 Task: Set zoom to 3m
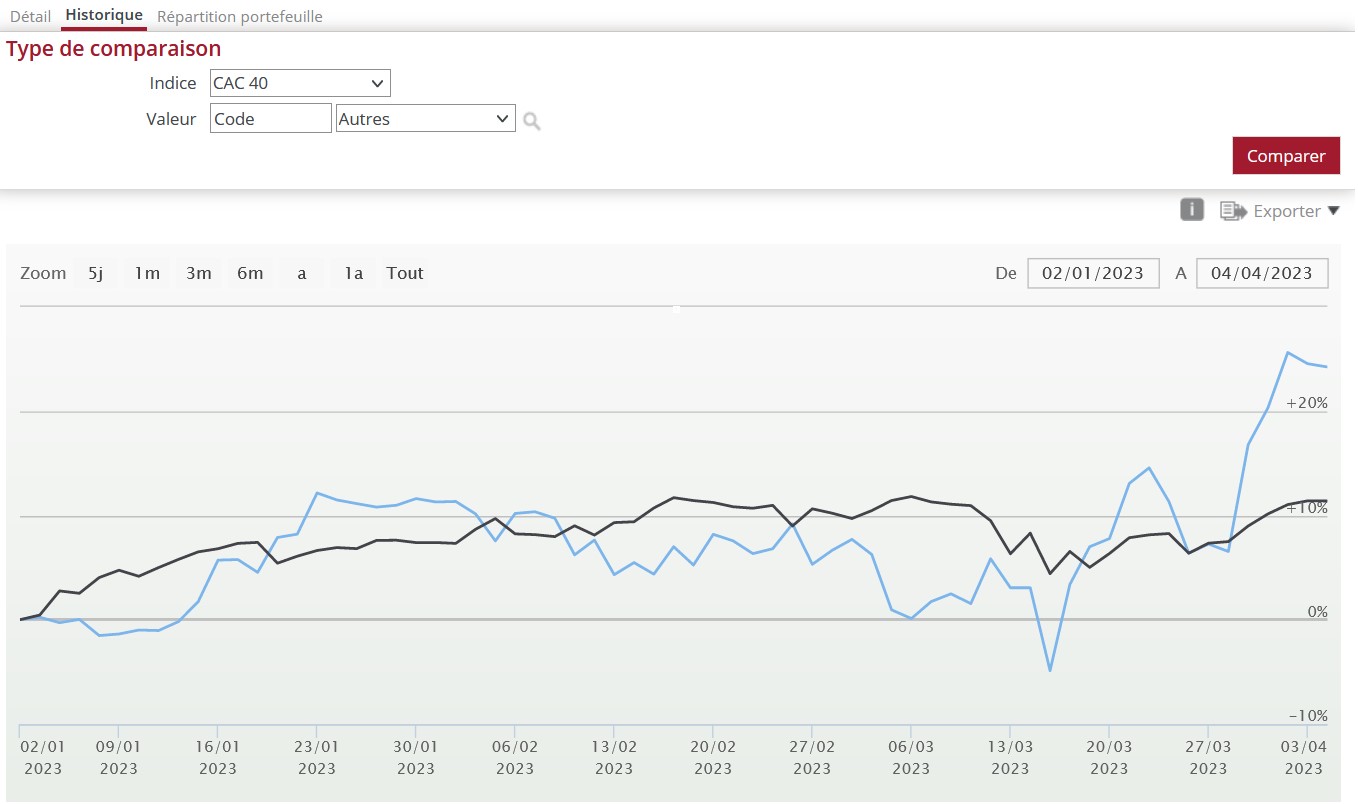(199, 273)
